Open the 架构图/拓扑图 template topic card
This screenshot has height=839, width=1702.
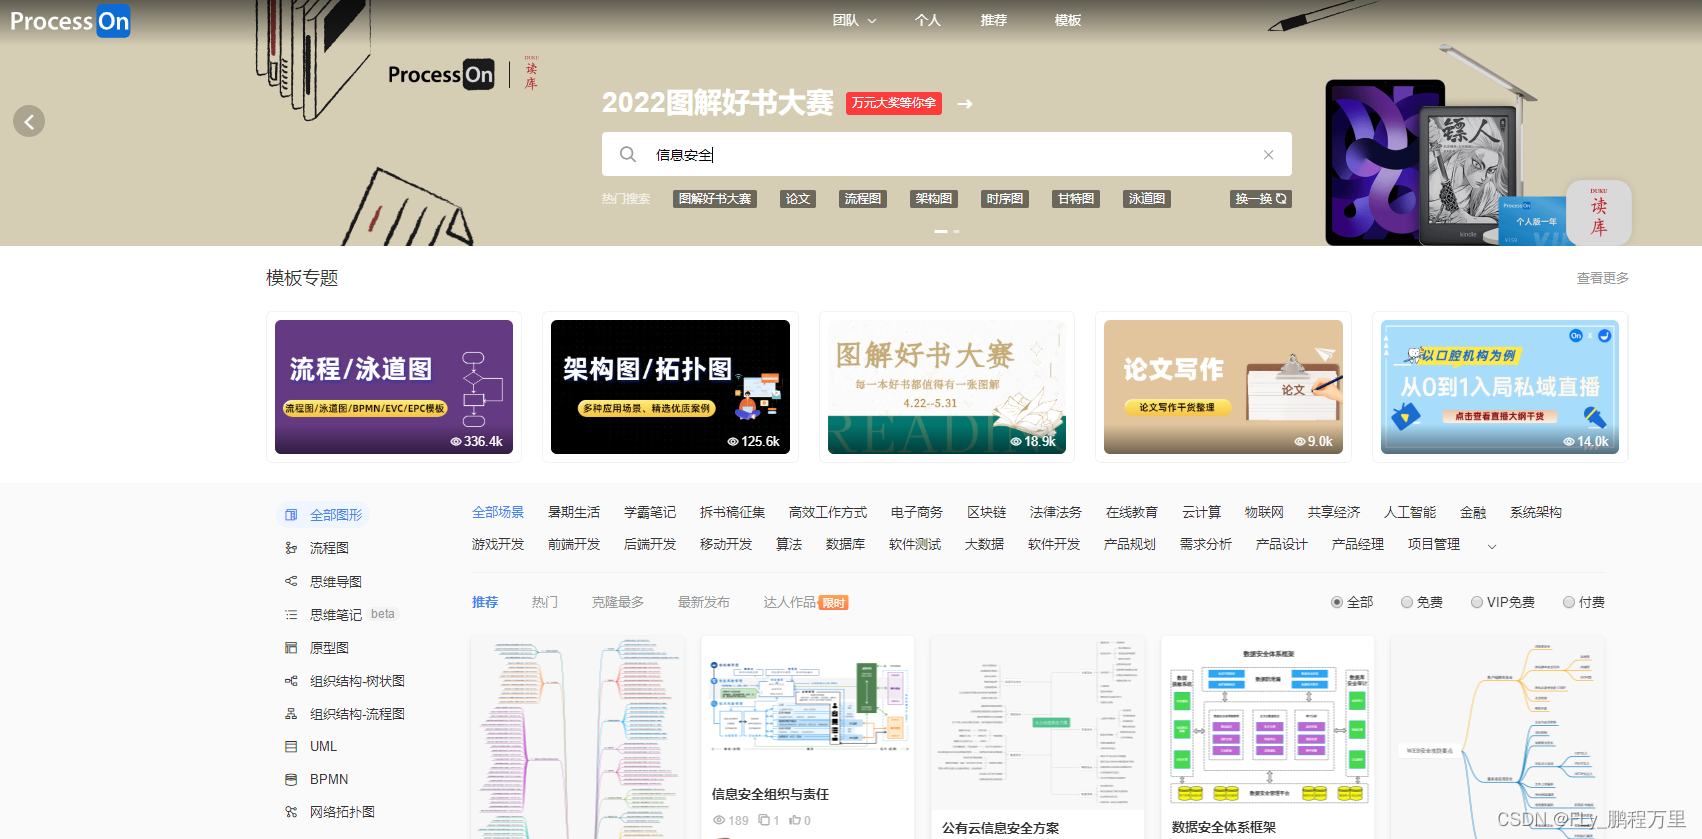pyautogui.click(x=670, y=387)
